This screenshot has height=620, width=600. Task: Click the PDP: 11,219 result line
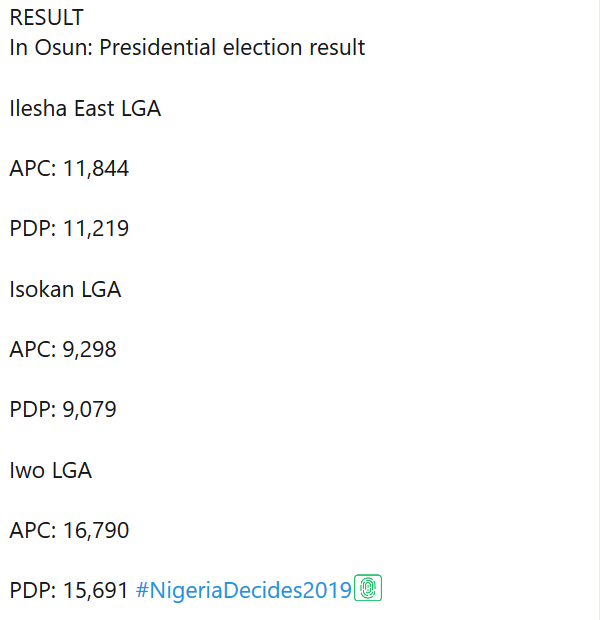tap(69, 229)
